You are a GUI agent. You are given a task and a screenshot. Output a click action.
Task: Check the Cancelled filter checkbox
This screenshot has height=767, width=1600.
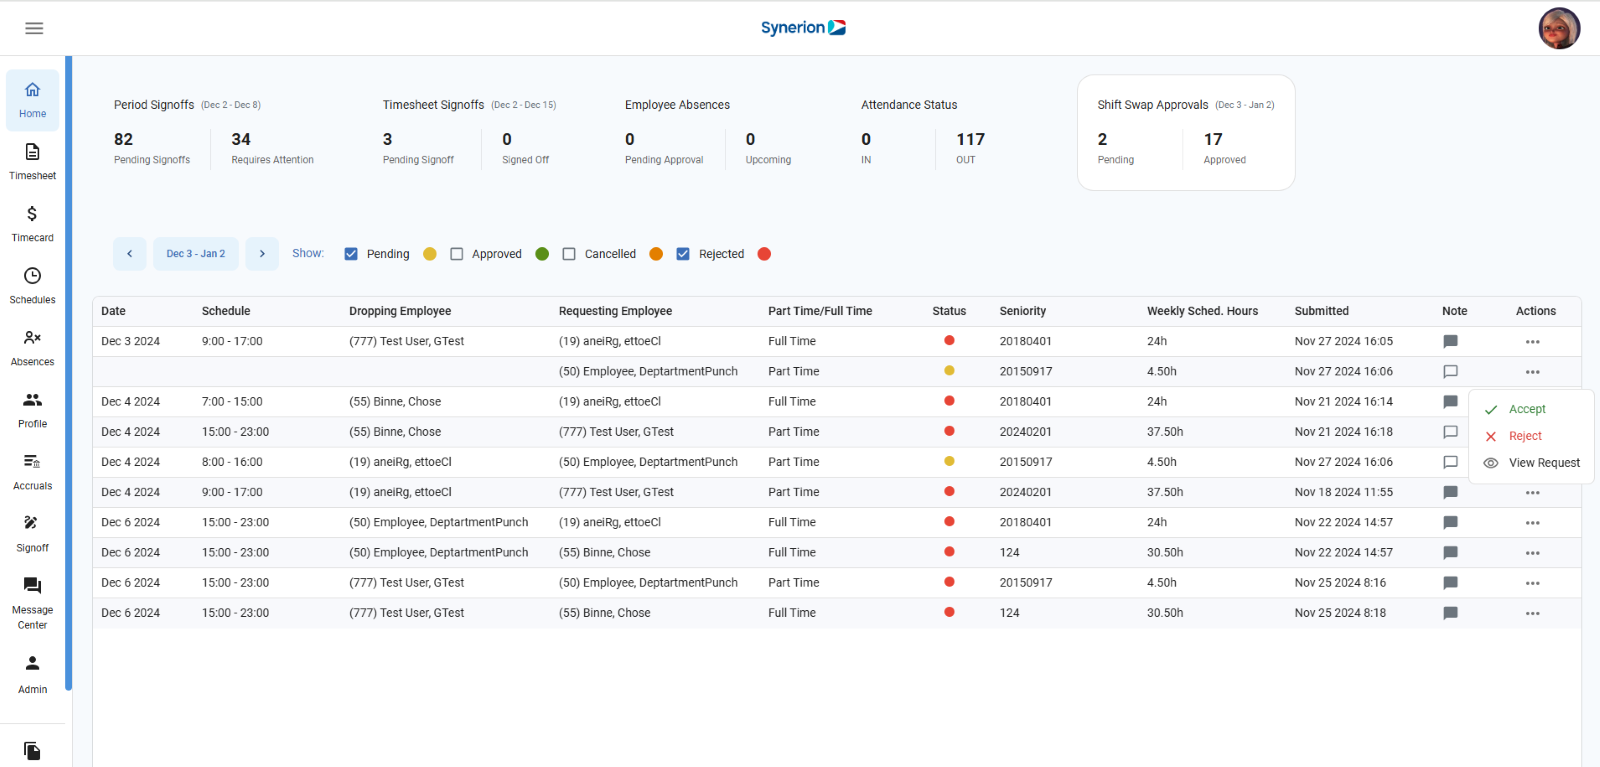point(569,254)
